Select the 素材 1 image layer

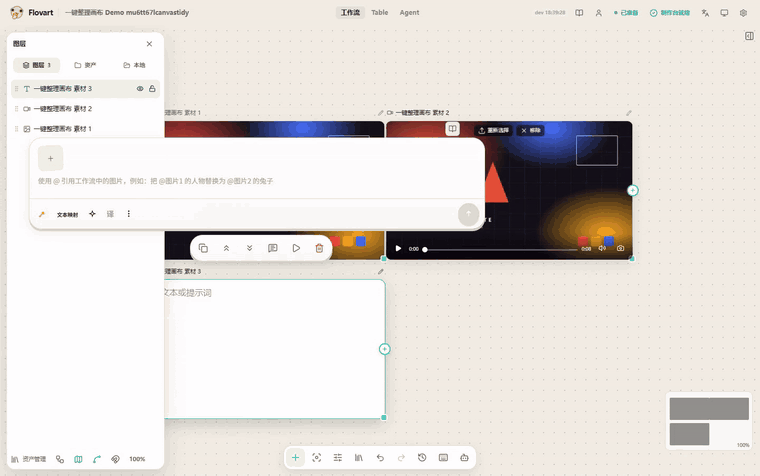85,129
